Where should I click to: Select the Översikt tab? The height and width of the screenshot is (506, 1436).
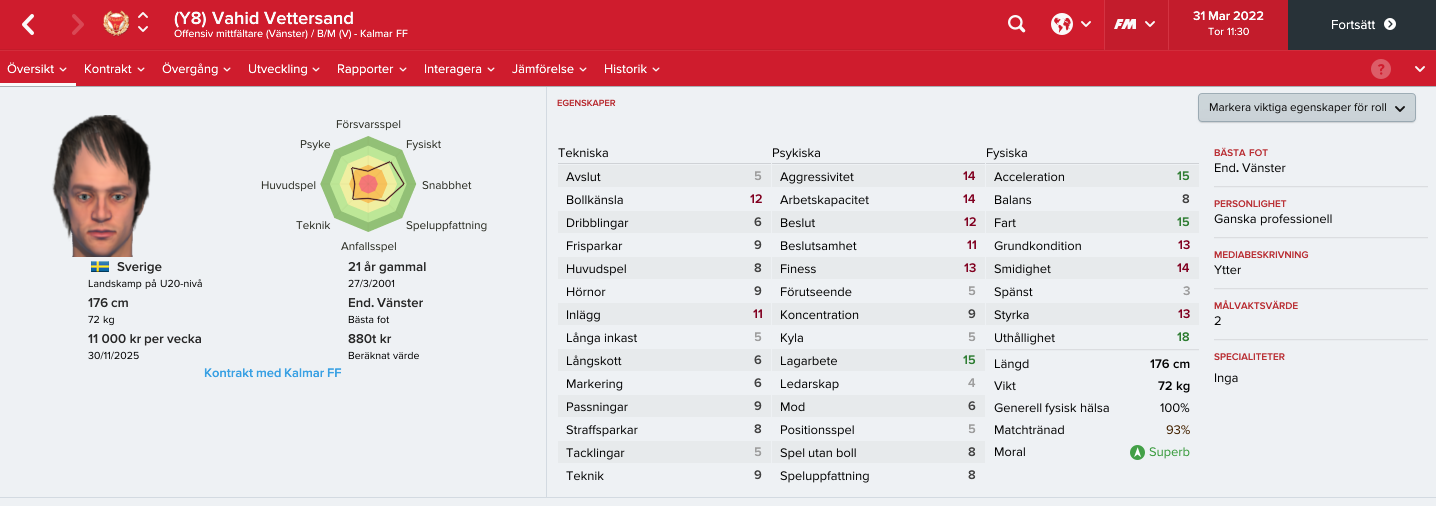(x=37, y=69)
